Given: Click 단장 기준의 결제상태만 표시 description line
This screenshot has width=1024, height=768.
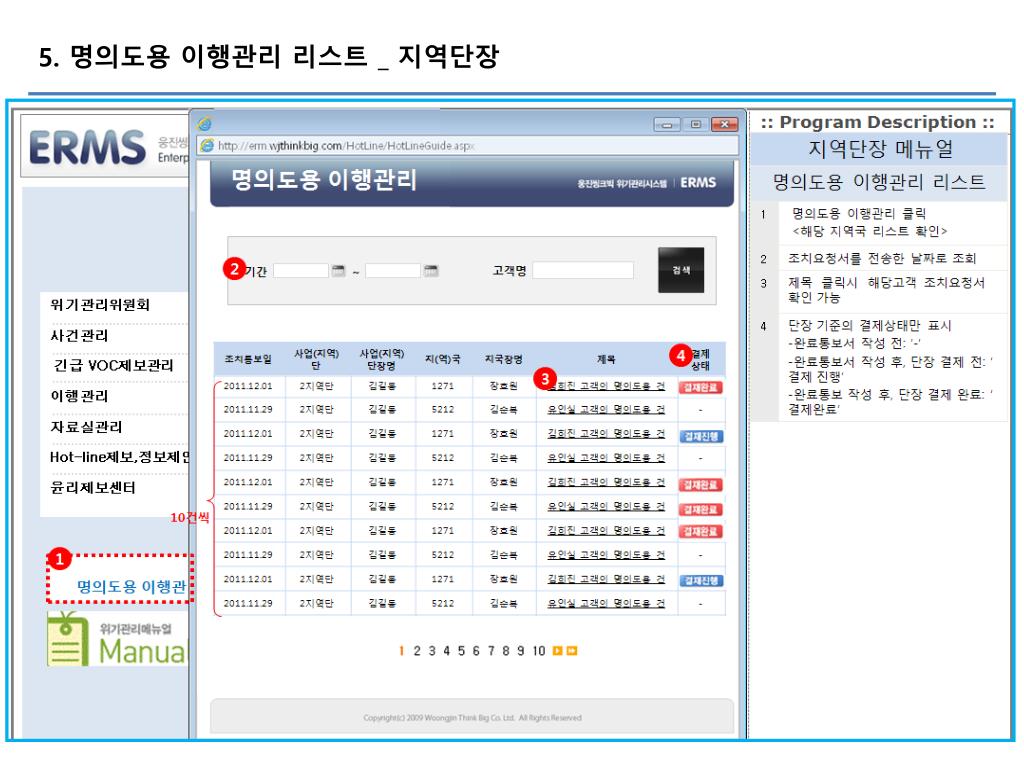Looking at the screenshot, I should (869, 325).
